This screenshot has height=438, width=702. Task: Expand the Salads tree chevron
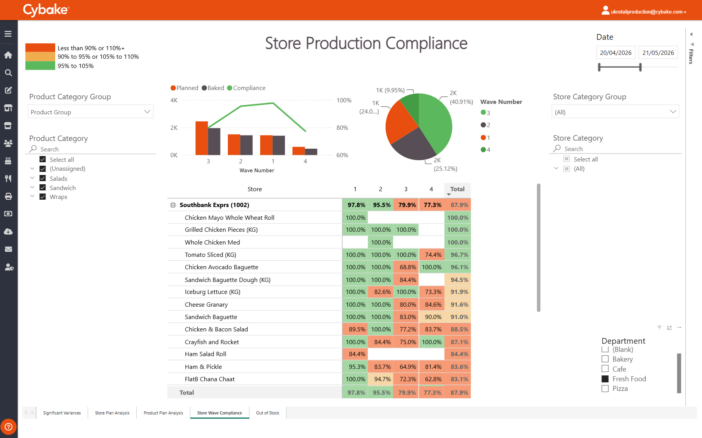click(32, 178)
